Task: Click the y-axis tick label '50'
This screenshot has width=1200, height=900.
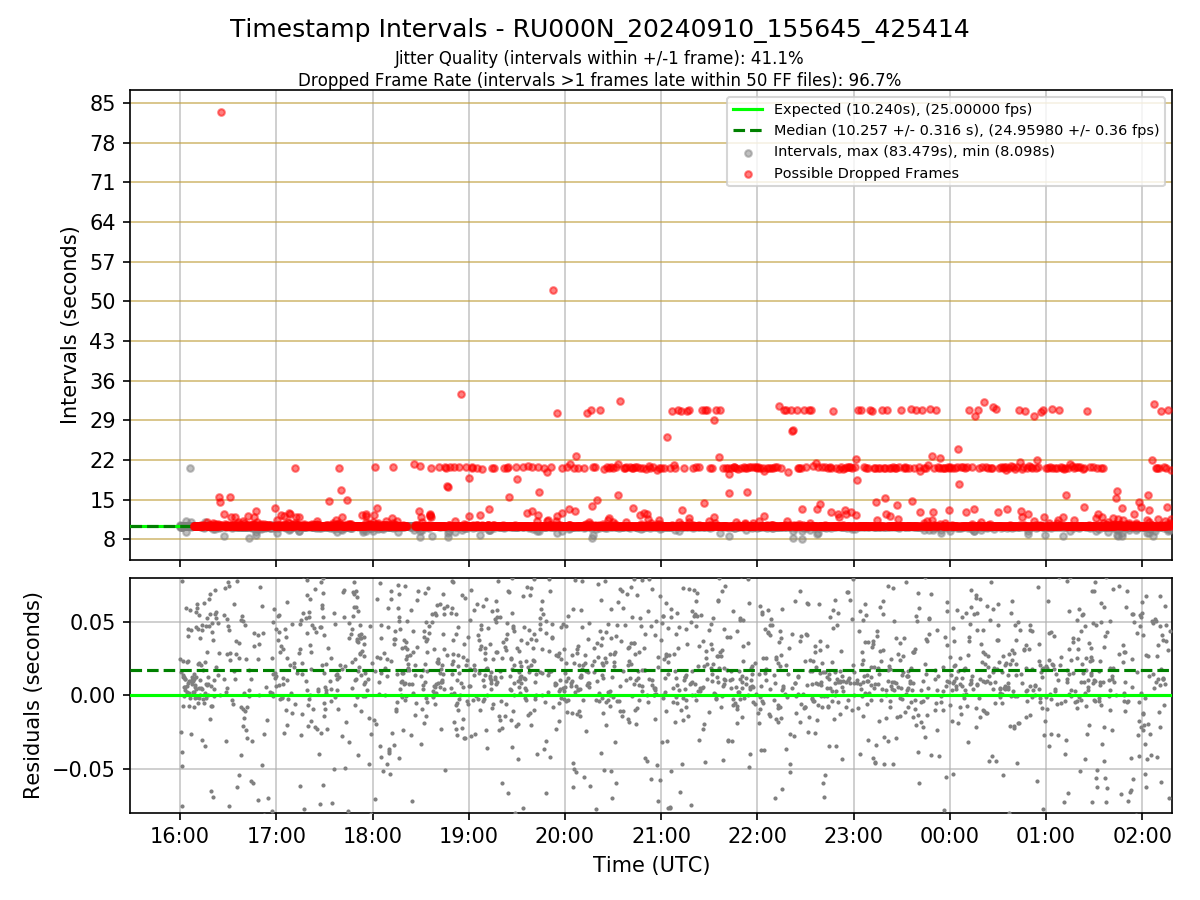Action: [104, 301]
